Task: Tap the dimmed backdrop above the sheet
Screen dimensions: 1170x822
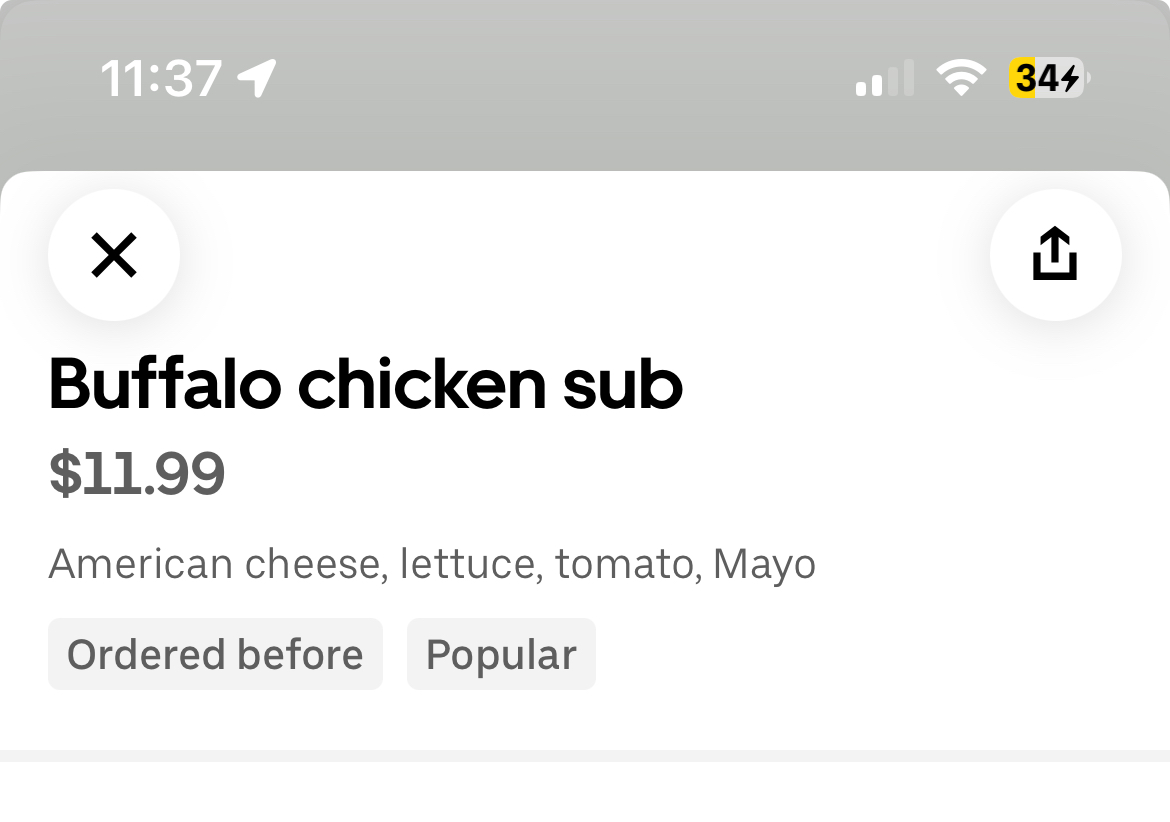Action: [585, 130]
